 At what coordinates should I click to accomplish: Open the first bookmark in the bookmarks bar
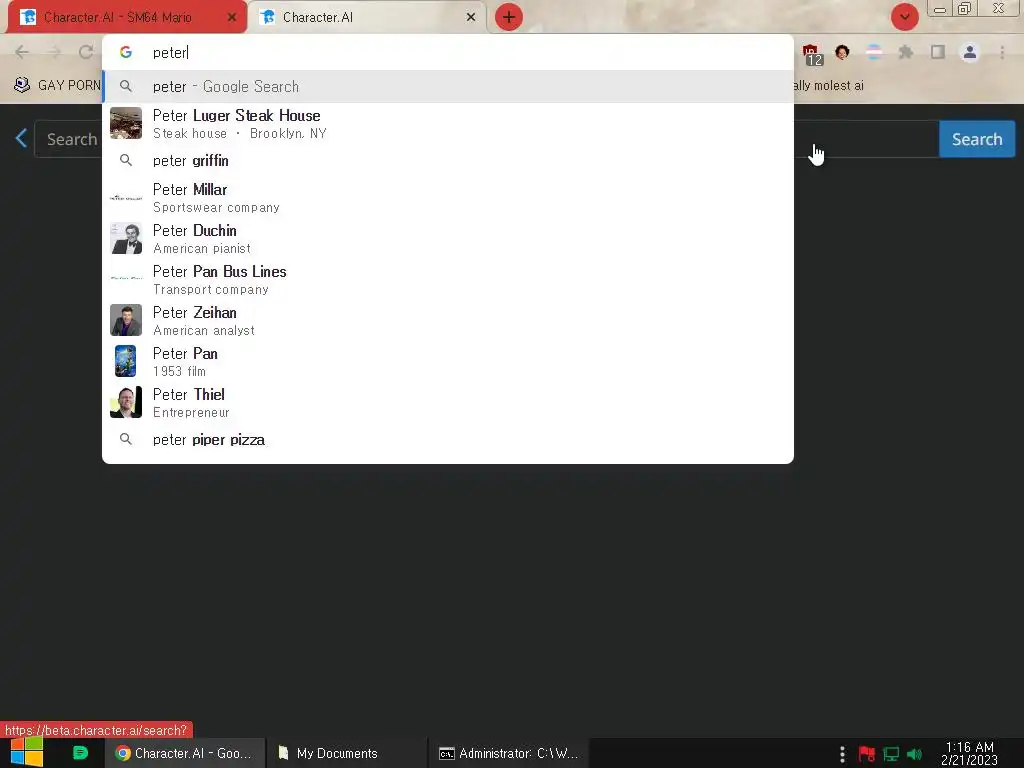click(x=57, y=85)
